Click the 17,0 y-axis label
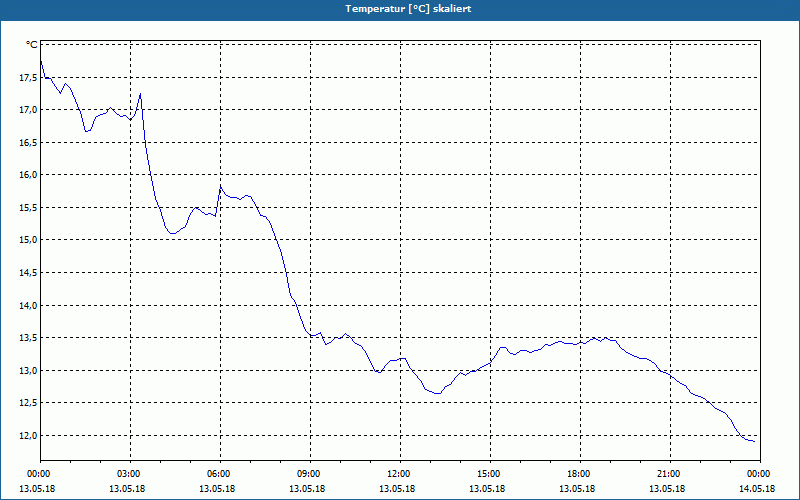This screenshot has width=800, height=500. pyautogui.click(x=28, y=110)
